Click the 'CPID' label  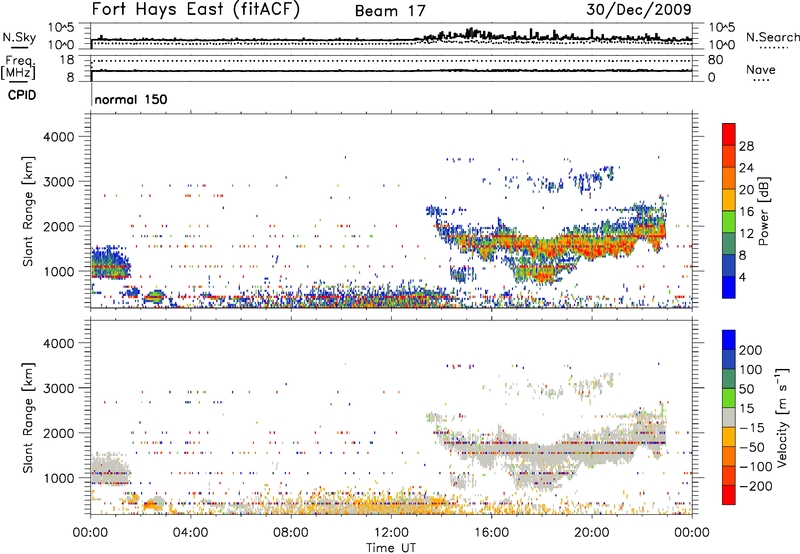(x=22, y=95)
